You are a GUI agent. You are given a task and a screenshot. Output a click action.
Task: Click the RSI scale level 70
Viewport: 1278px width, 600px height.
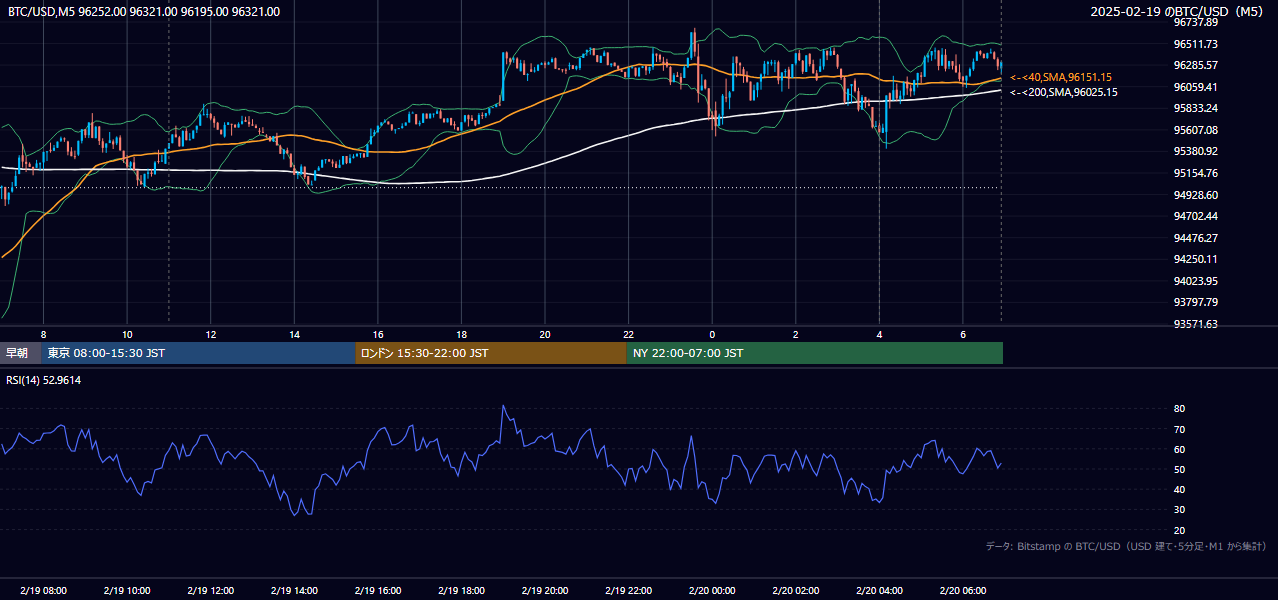(x=1179, y=429)
